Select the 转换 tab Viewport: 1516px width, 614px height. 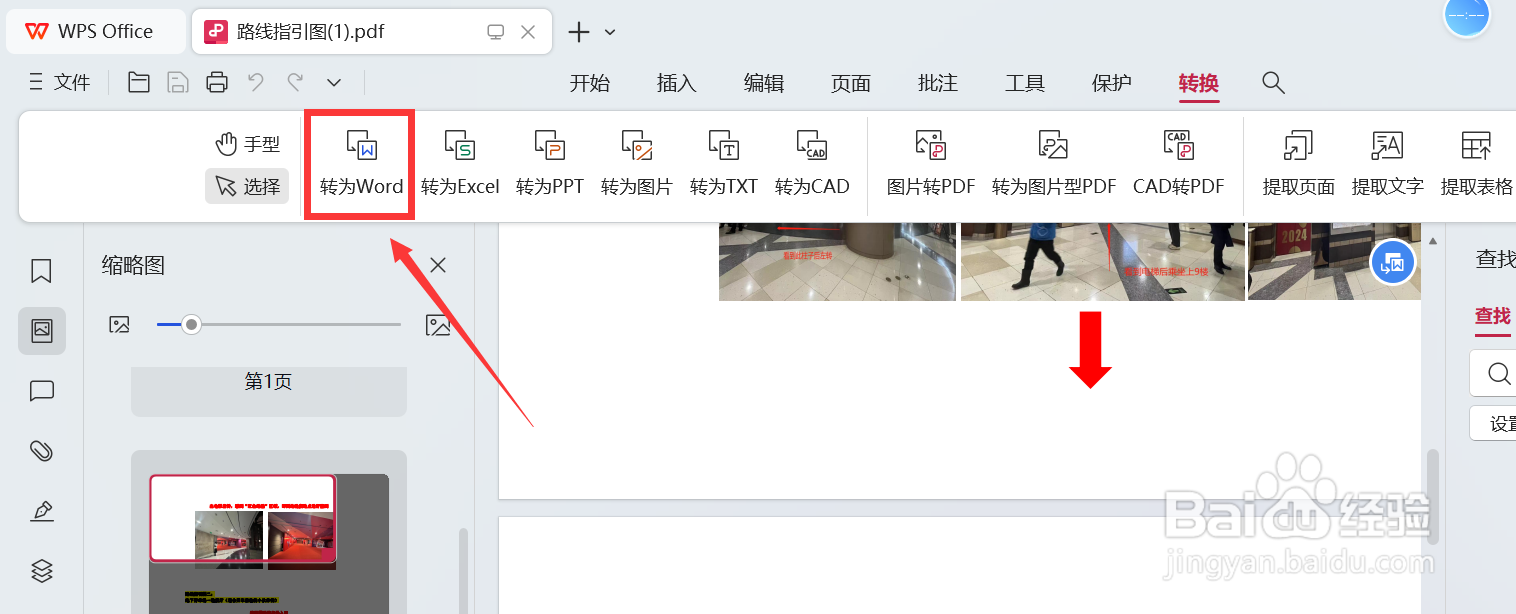(x=1199, y=83)
